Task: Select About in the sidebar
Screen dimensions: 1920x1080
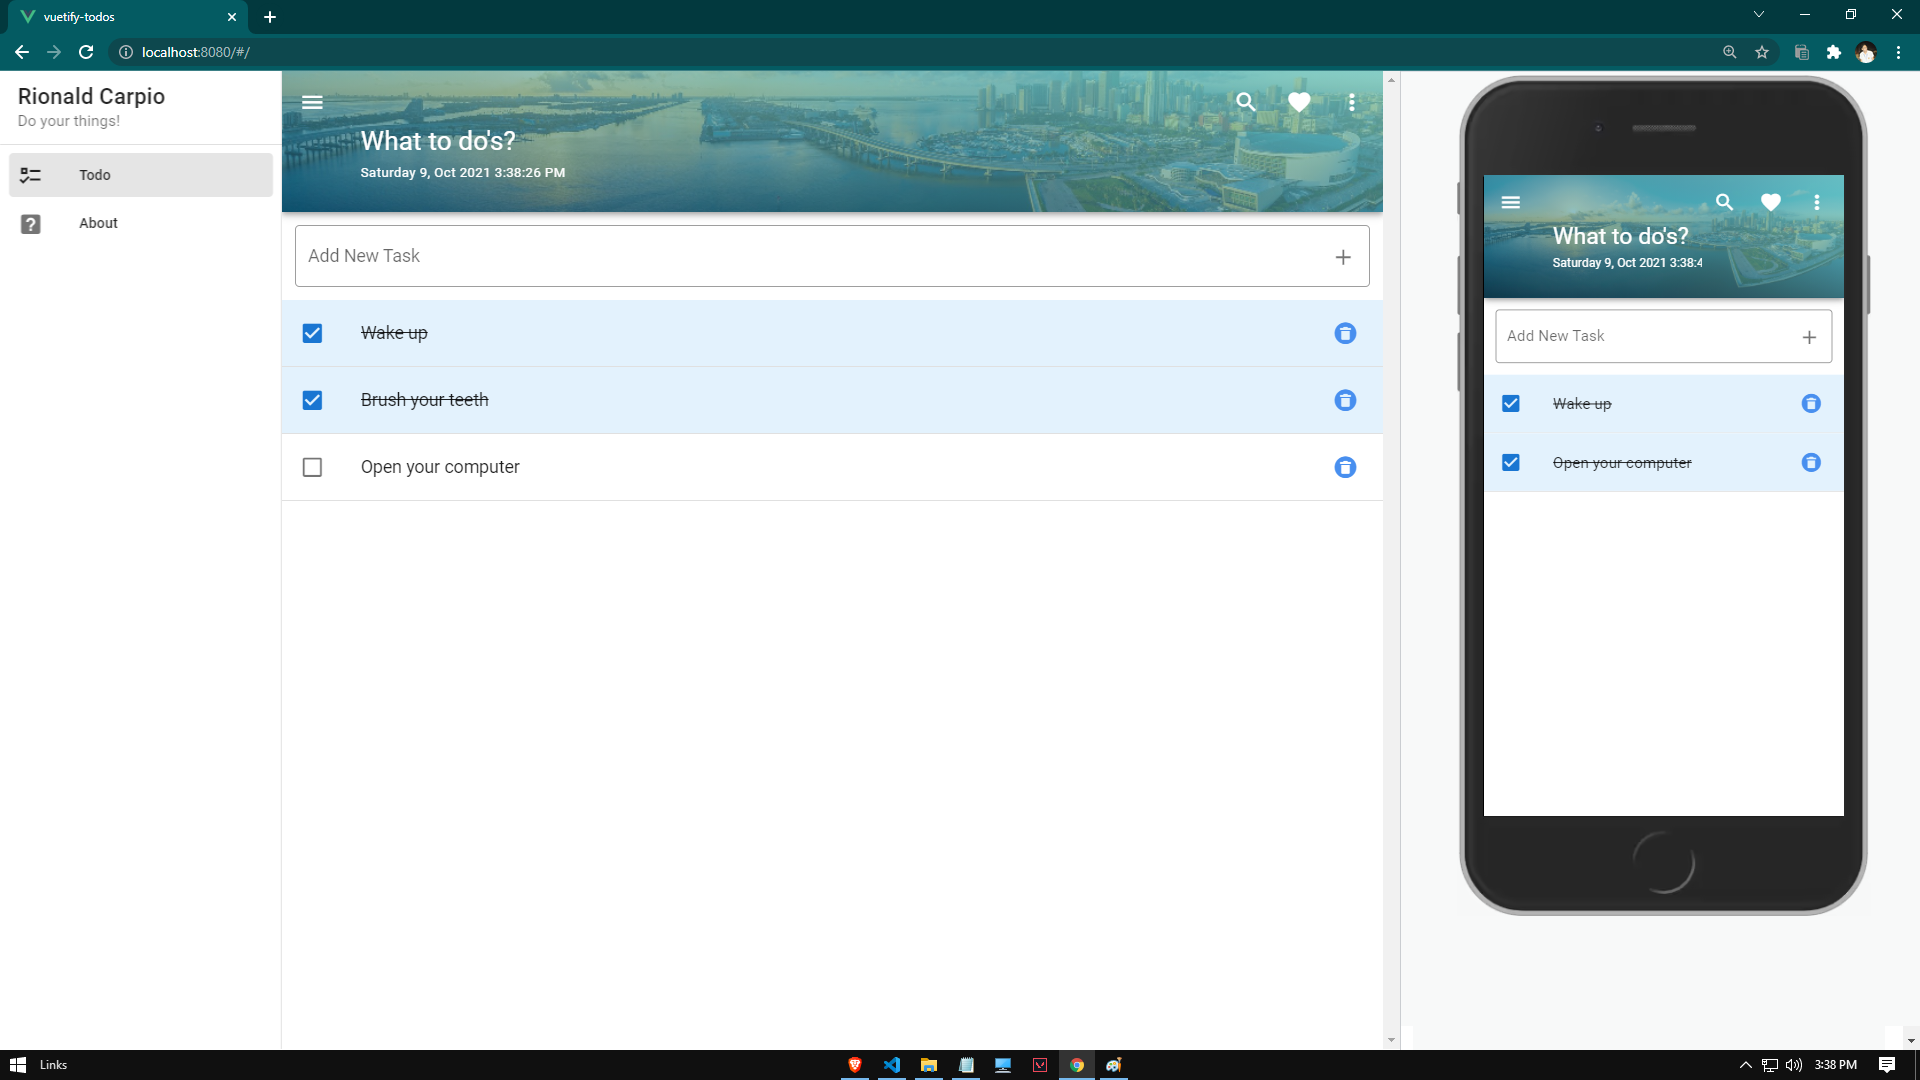Action: (141, 223)
